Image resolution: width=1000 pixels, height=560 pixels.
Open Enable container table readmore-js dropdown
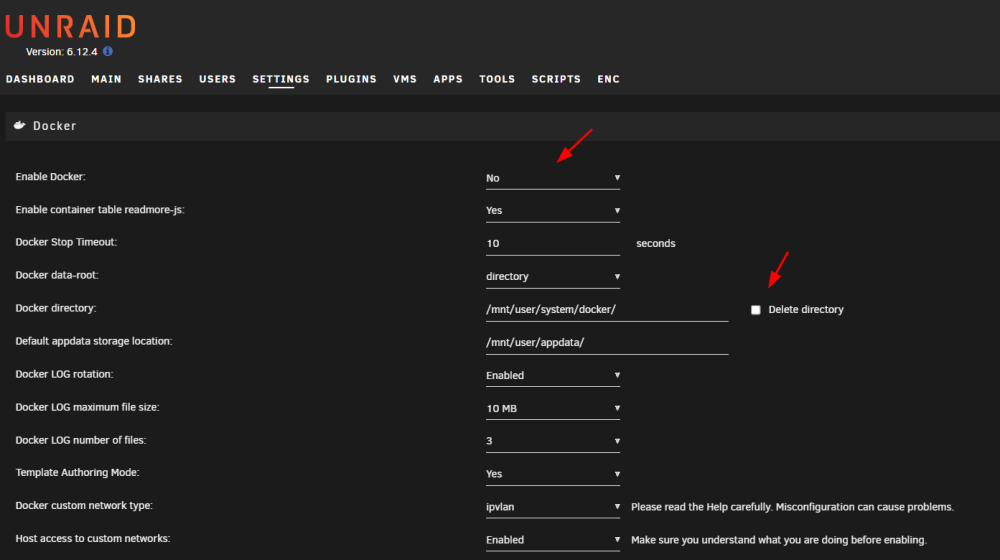pos(553,210)
